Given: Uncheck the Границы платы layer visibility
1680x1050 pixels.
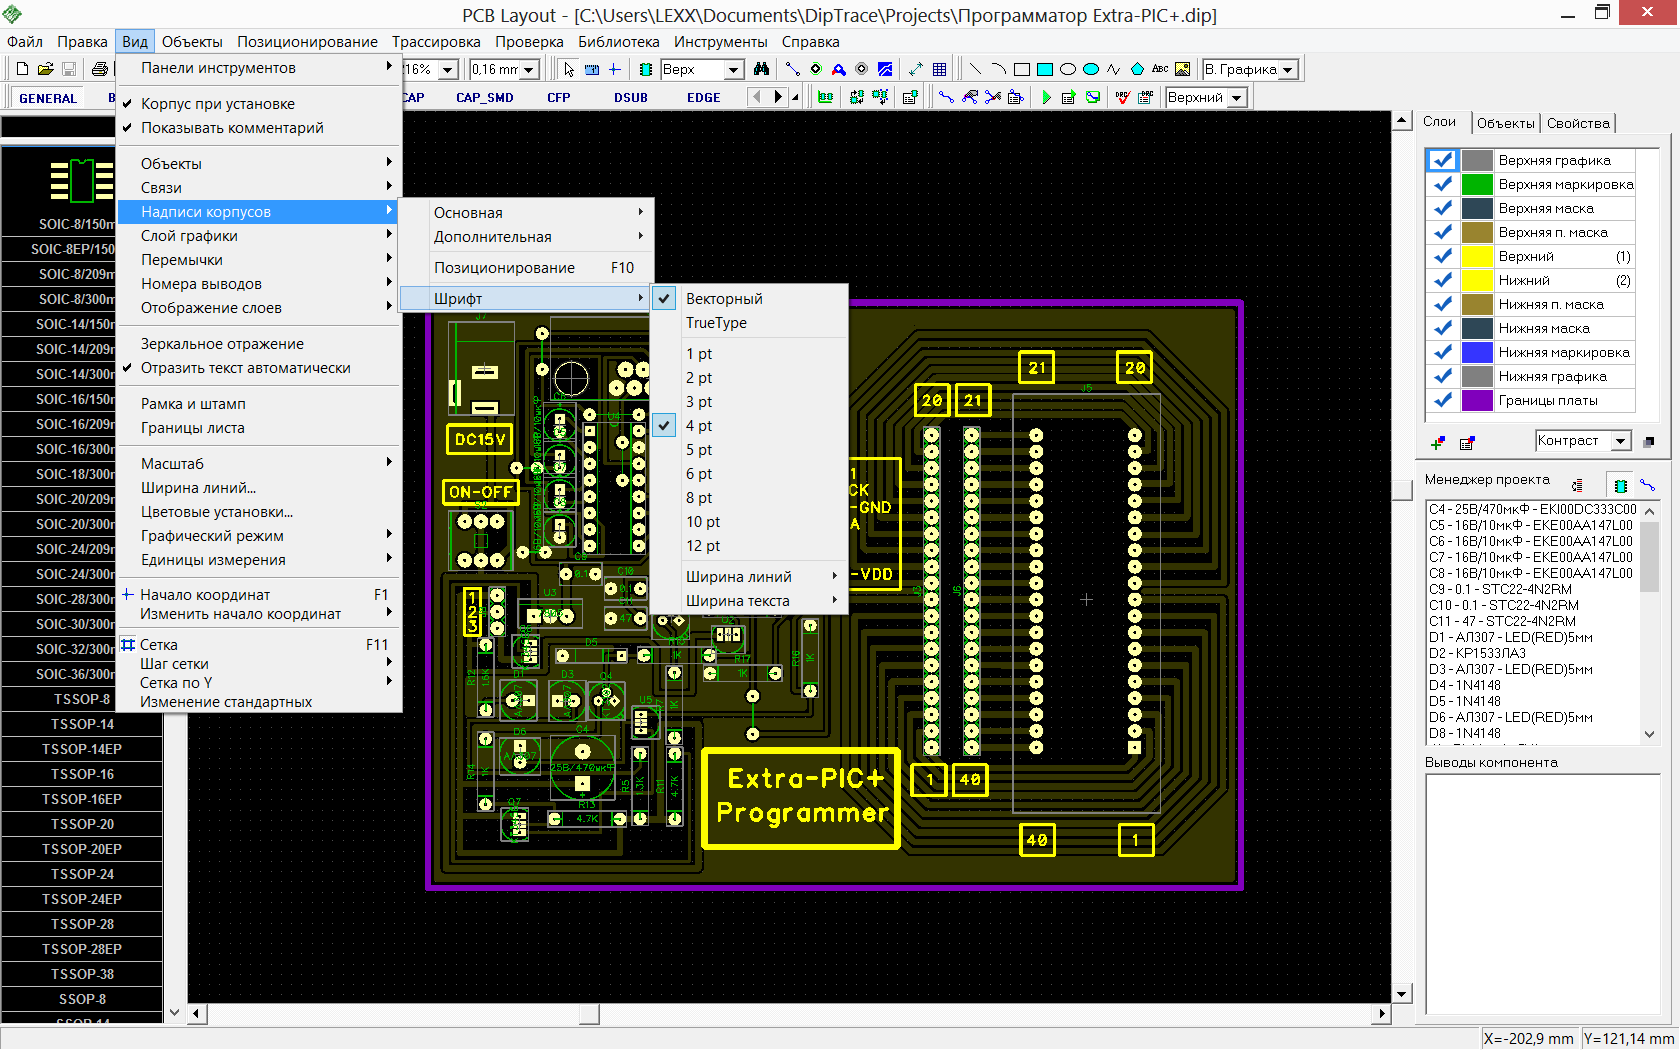Looking at the screenshot, I should (x=1443, y=400).
